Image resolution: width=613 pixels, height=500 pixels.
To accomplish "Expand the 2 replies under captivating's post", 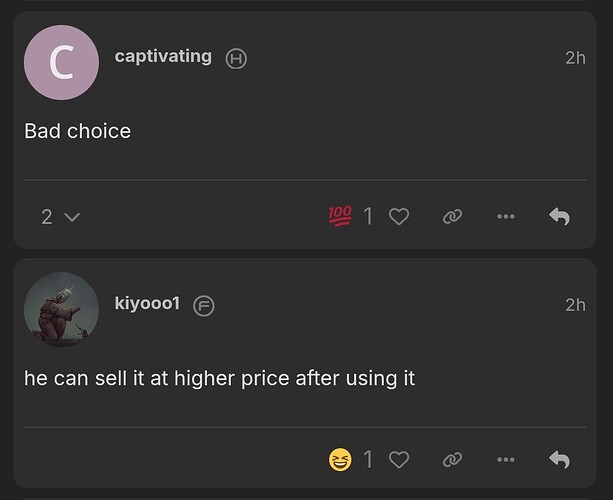I will 60,216.
